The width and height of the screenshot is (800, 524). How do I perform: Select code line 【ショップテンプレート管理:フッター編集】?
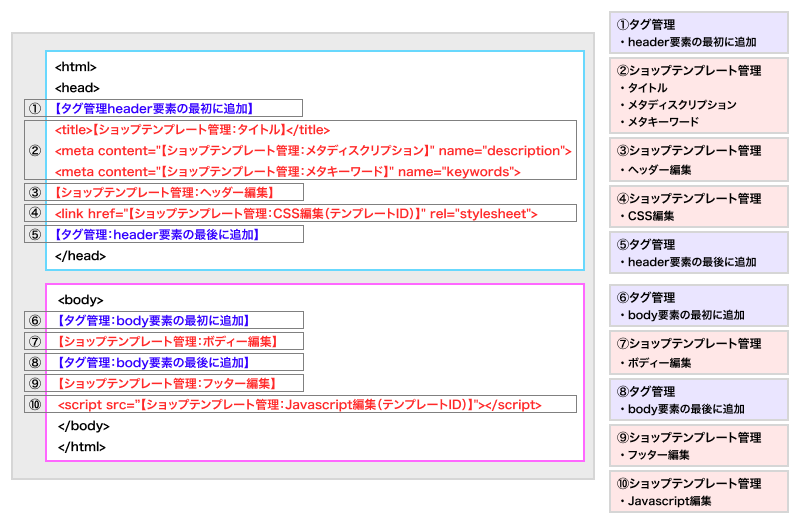(x=168, y=383)
